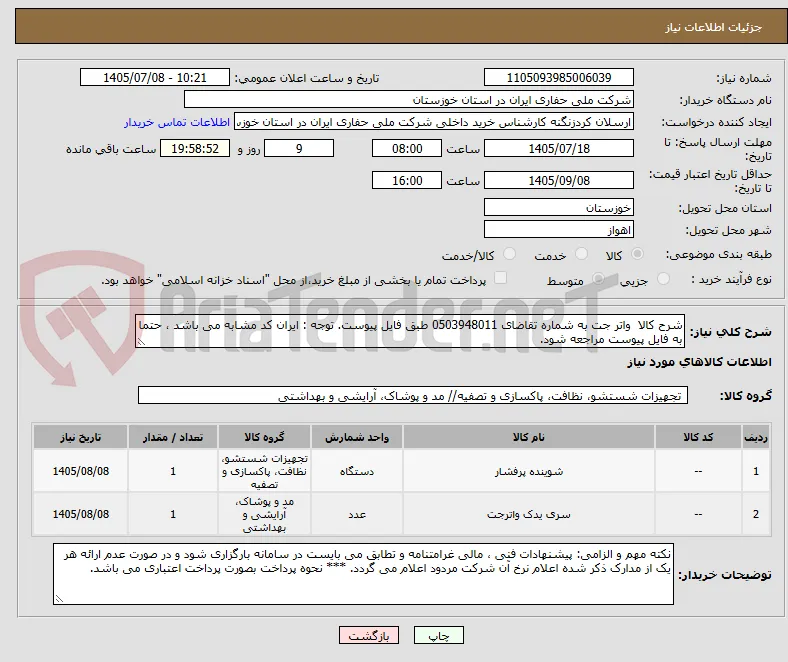Click the کد کالا column header
Screen dimensions: 788x662
(698, 437)
